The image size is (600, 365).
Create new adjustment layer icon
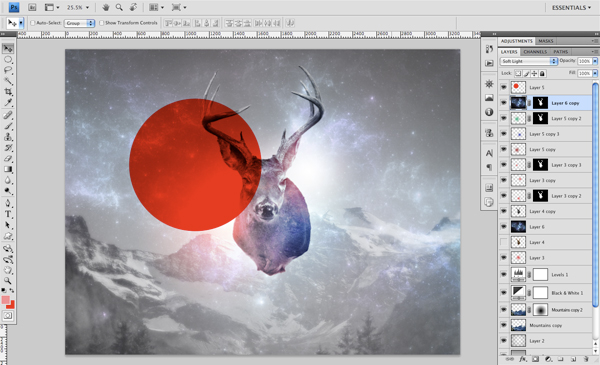548,359
